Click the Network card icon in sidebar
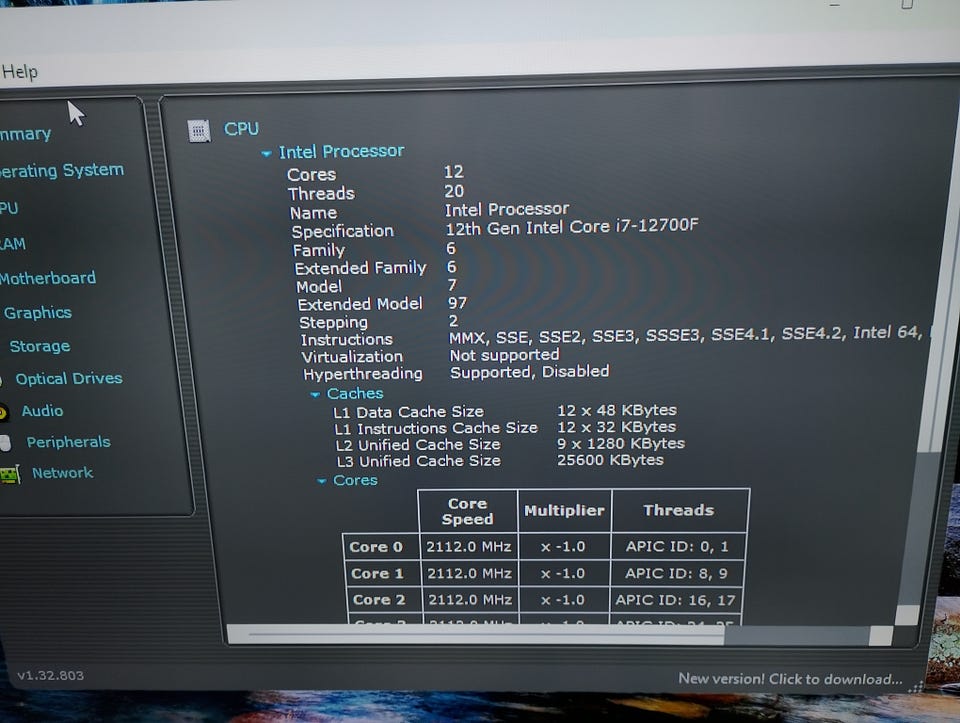 click(10, 474)
